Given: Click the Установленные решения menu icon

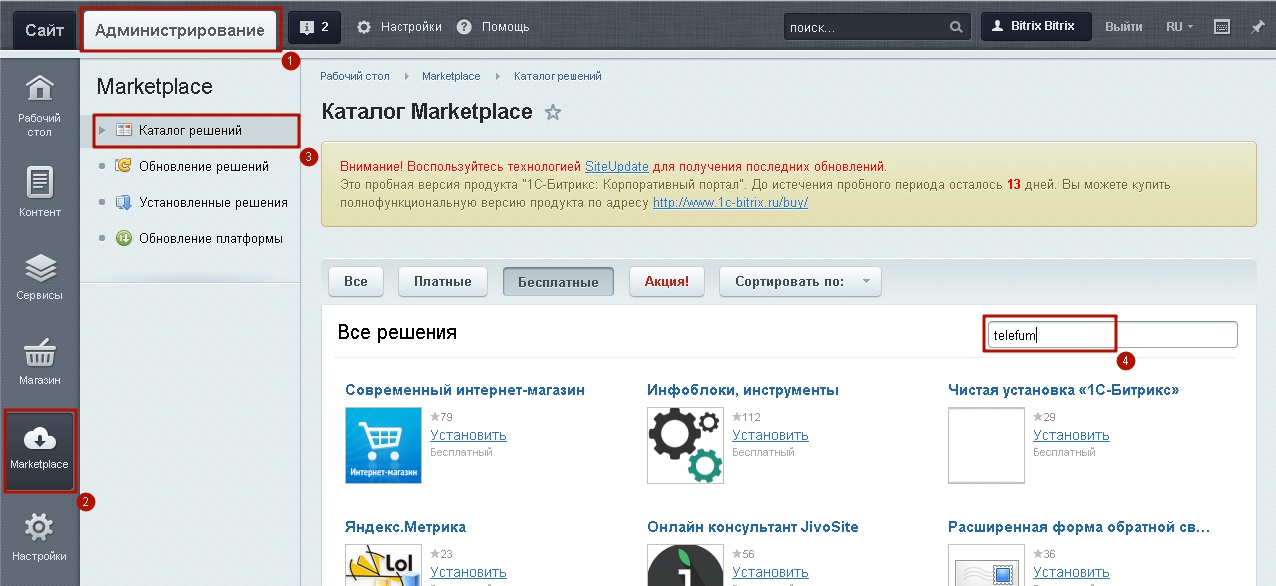Looking at the screenshot, I should (x=123, y=202).
